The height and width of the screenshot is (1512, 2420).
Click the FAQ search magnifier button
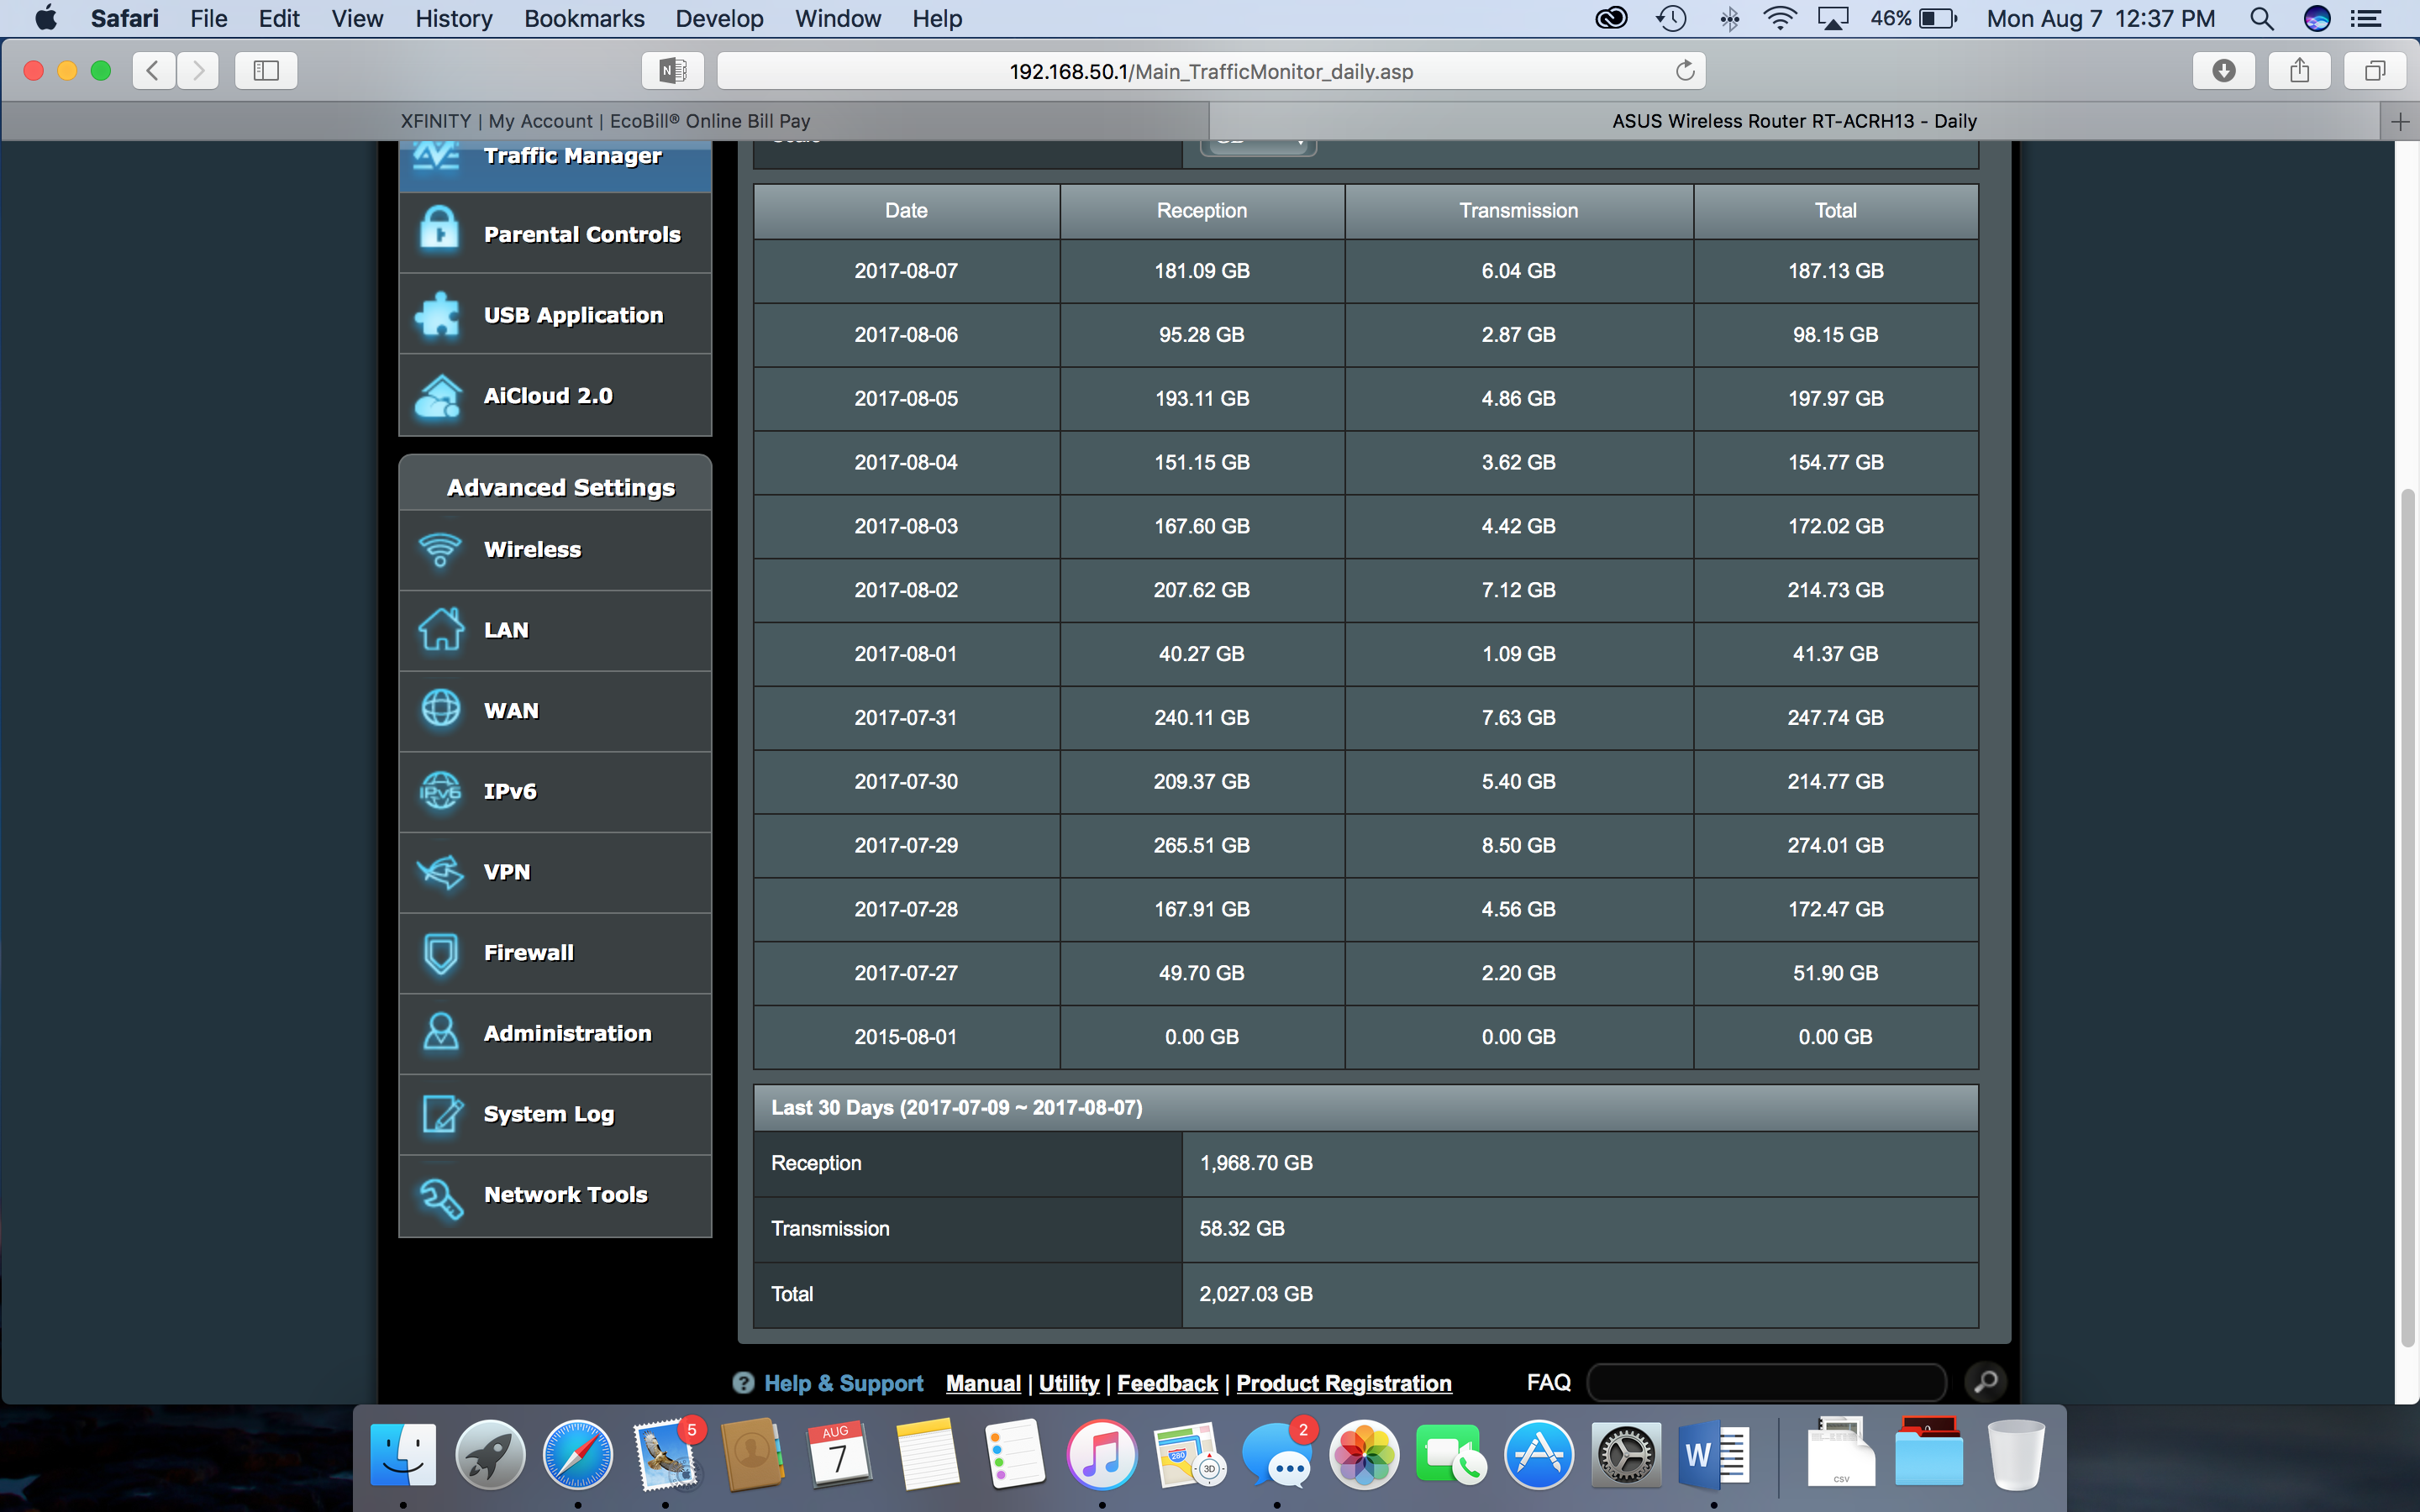(1985, 1382)
